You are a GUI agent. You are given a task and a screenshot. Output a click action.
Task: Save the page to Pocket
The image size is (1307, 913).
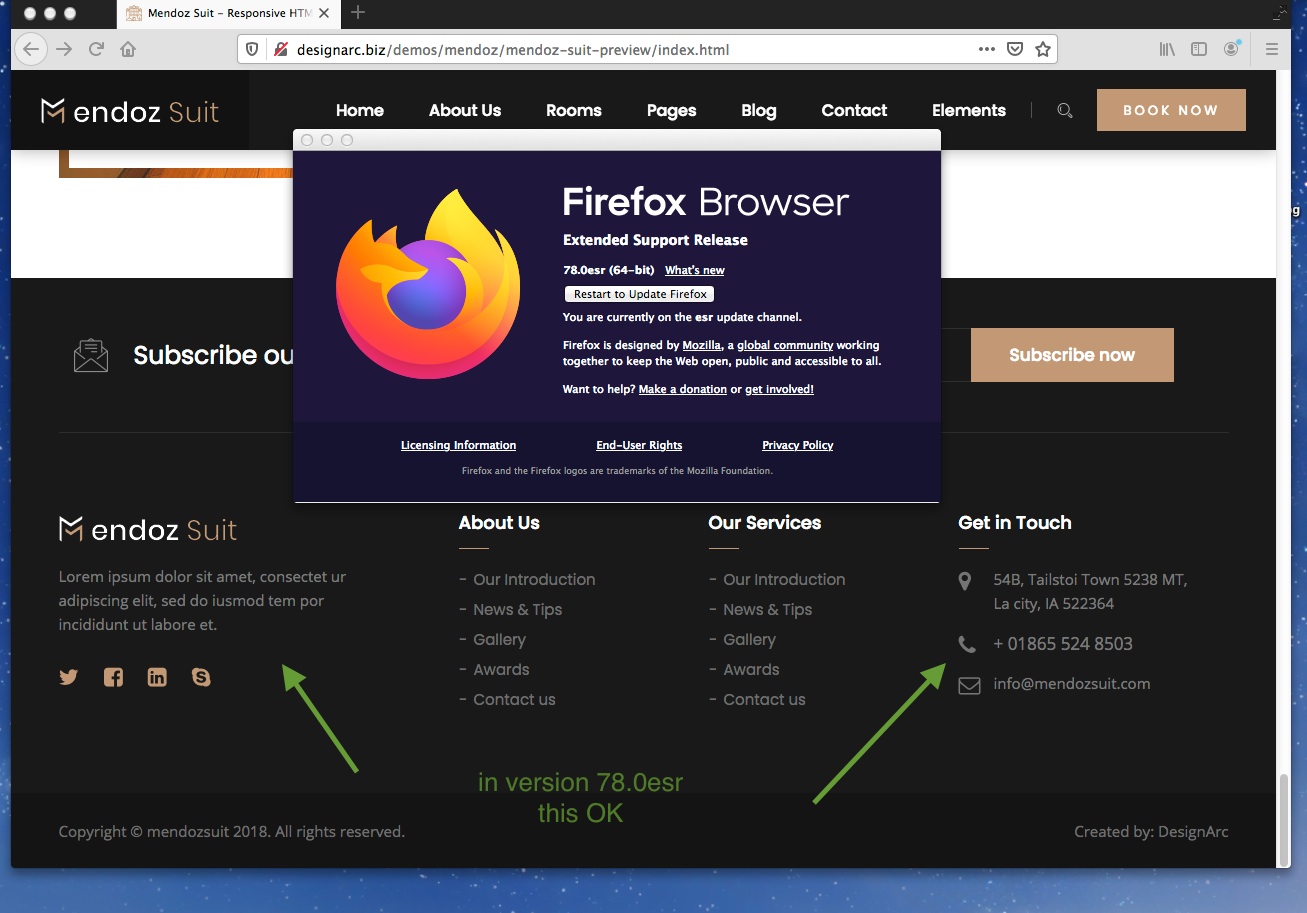(x=1015, y=49)
